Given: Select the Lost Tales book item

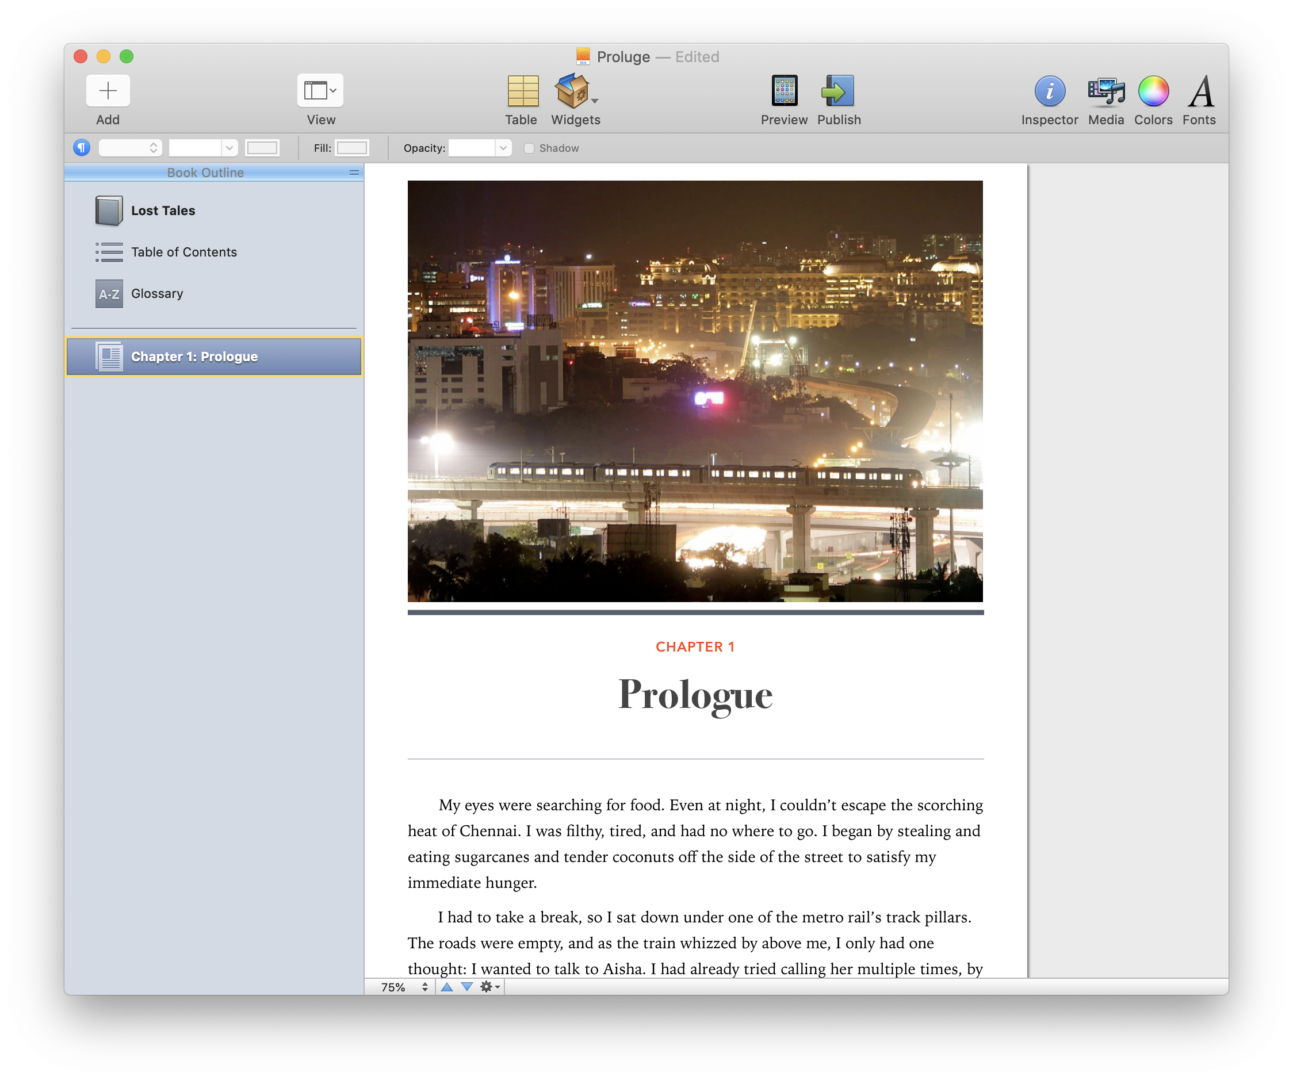Looking at the screenshot, I should (x=163, y=211).
